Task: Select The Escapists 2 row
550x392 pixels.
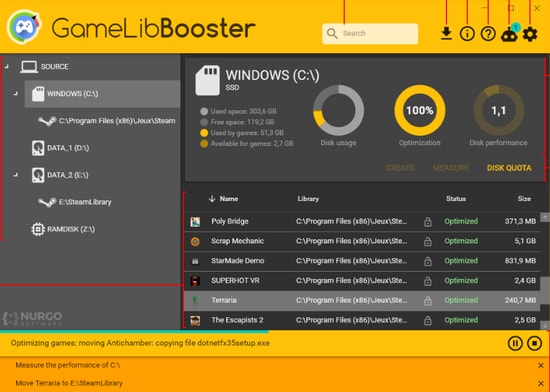Action: (x=362, y=320)
